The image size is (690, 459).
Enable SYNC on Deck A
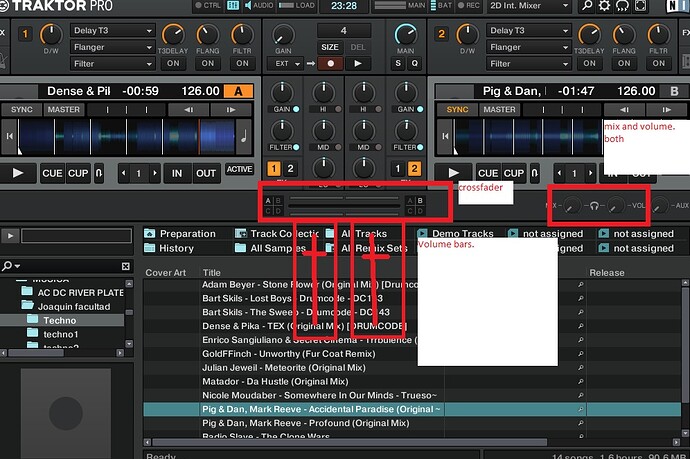click(22, 110)
